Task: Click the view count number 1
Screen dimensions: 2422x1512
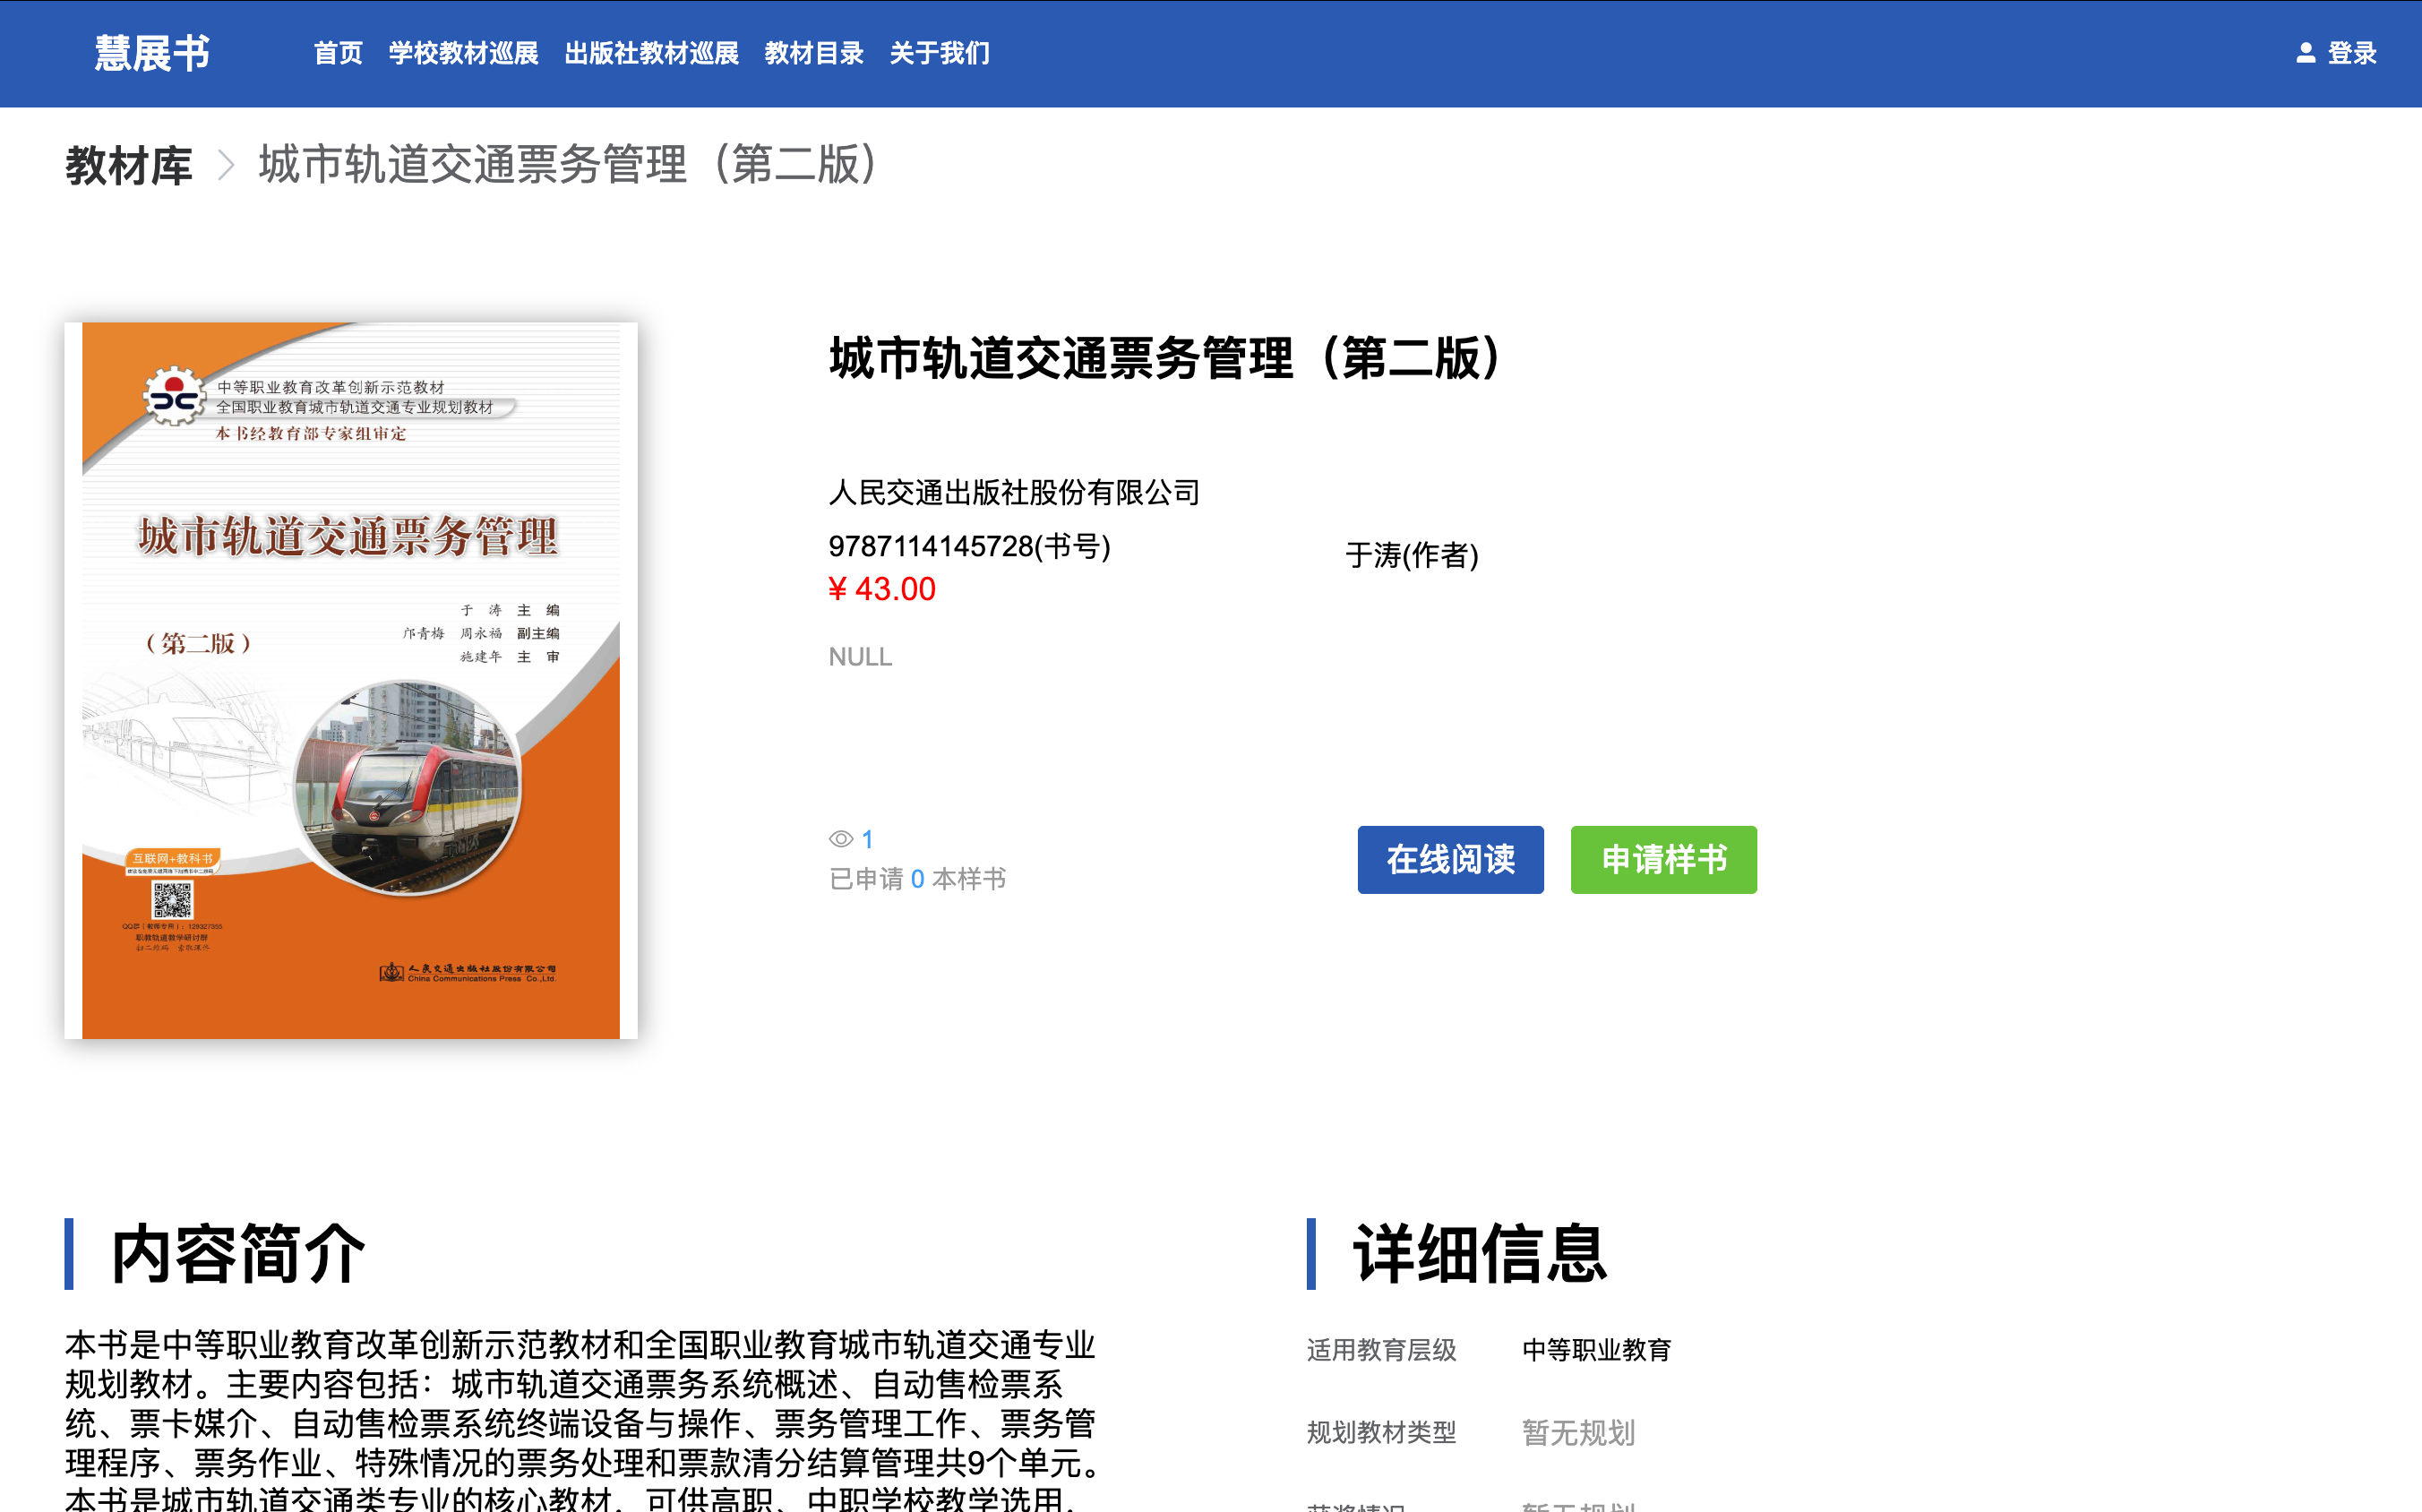Action: coord(867,839)
